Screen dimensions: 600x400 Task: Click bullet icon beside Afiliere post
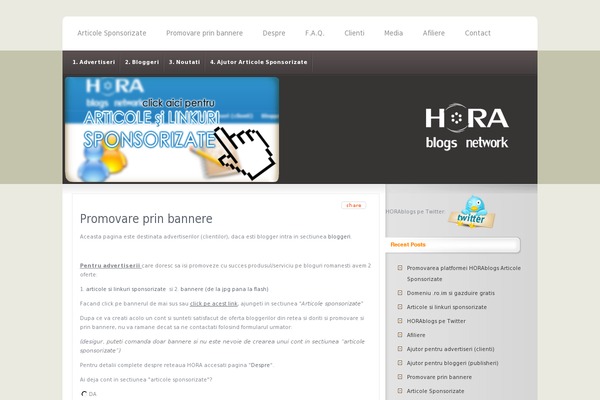point(400,335)
